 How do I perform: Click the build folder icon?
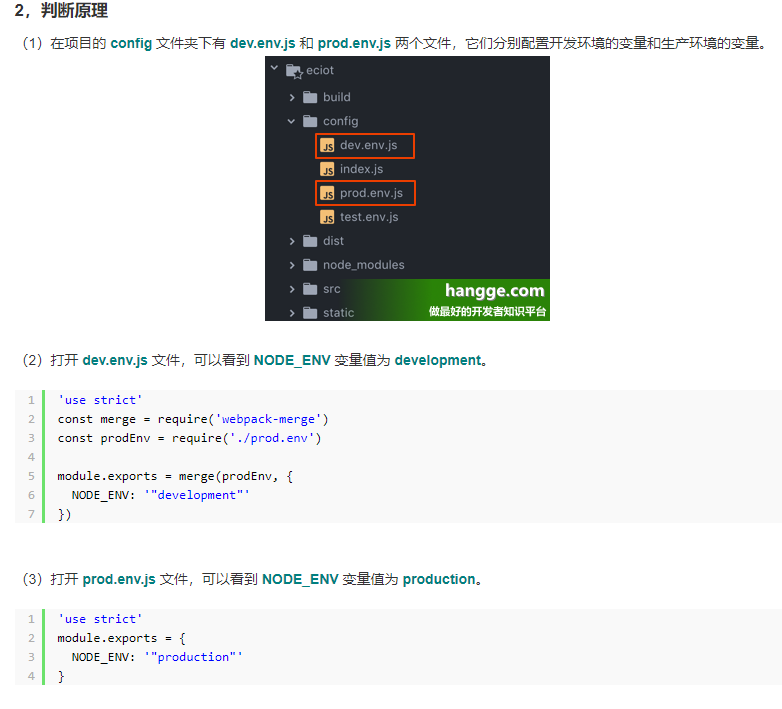pyautogui.click(x=310, y=97)
